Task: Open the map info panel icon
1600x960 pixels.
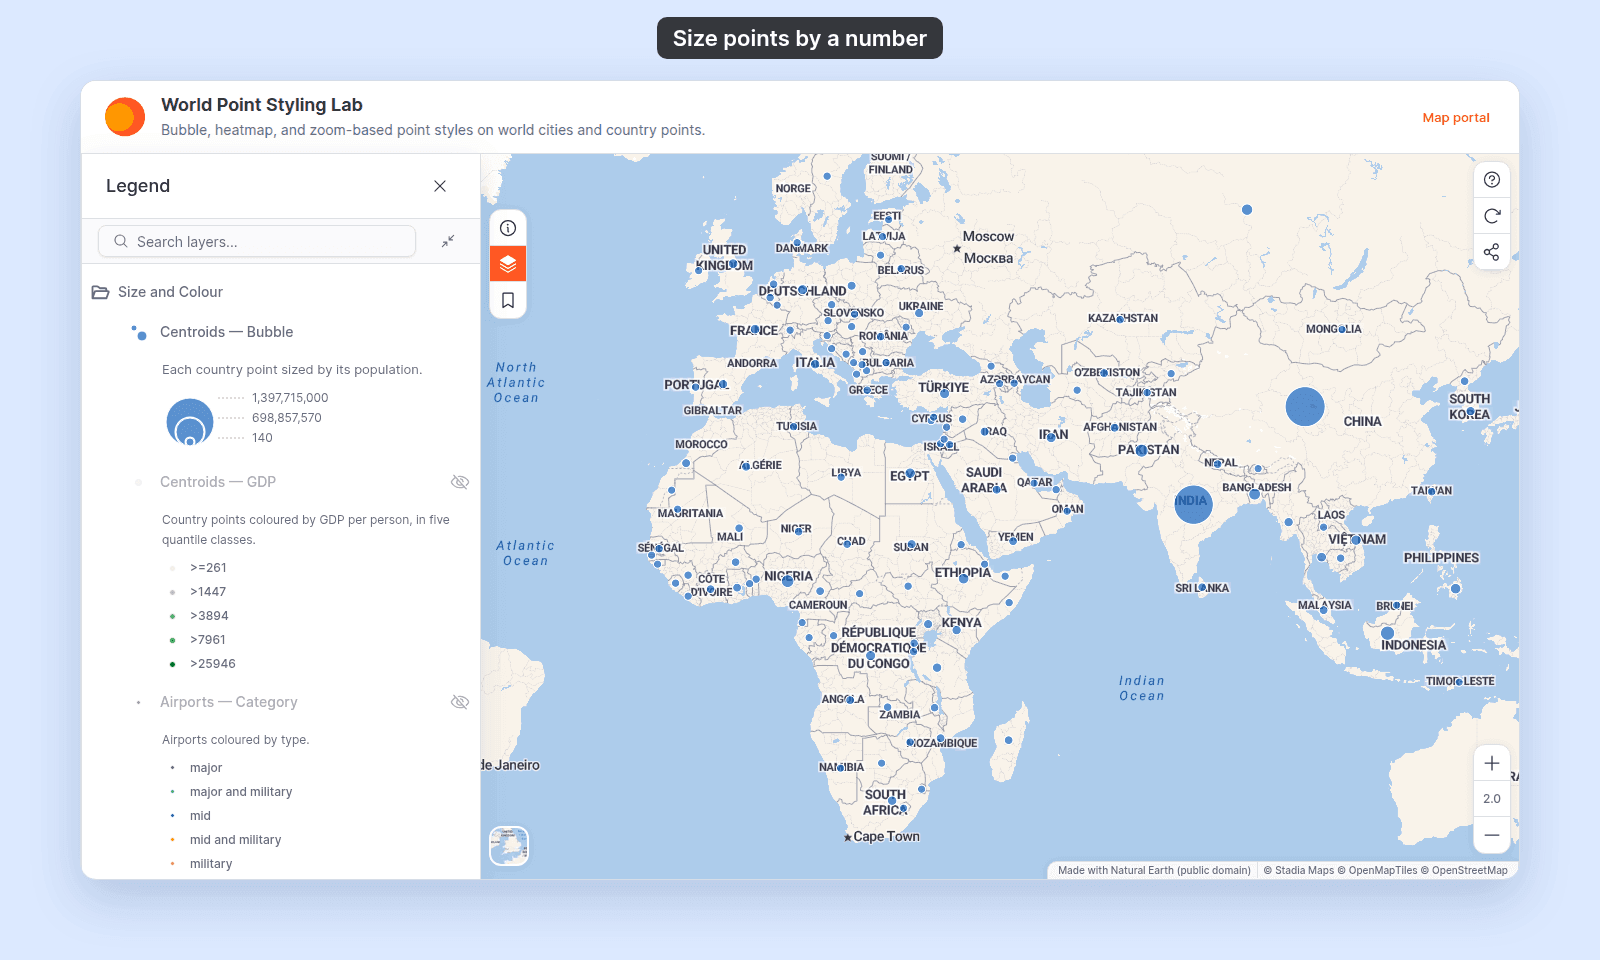Action: [x=508, y=228]
